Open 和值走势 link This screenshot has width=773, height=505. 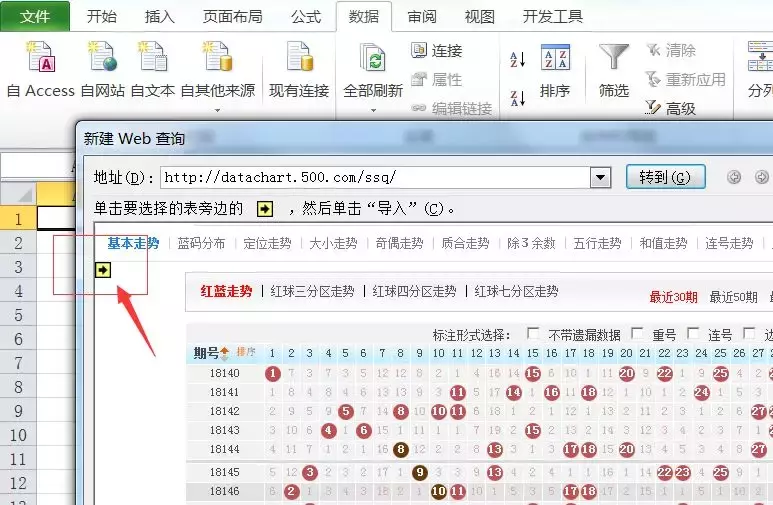pos(664,243)
